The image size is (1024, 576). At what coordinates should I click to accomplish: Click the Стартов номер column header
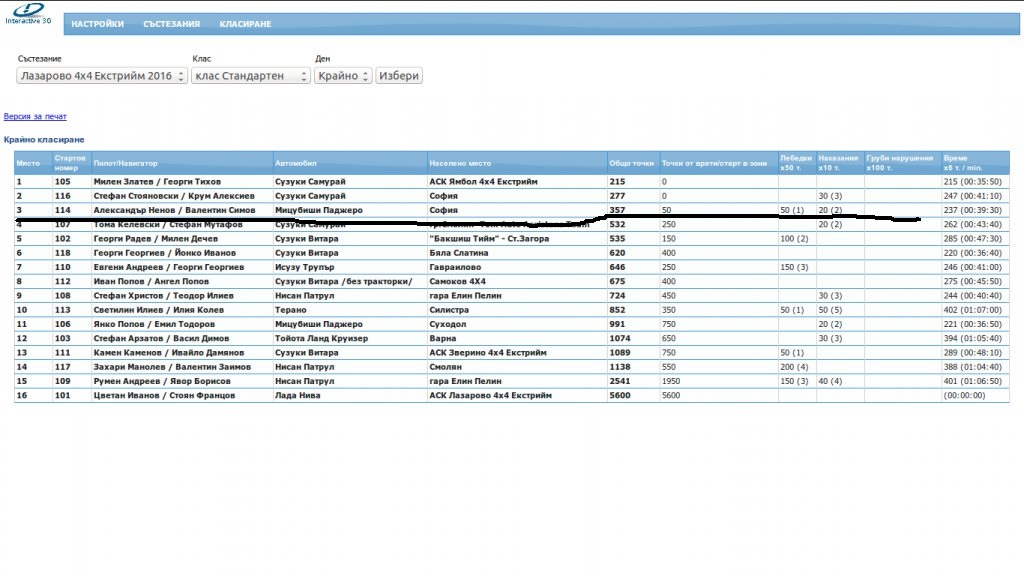click(x=70, y=163)
